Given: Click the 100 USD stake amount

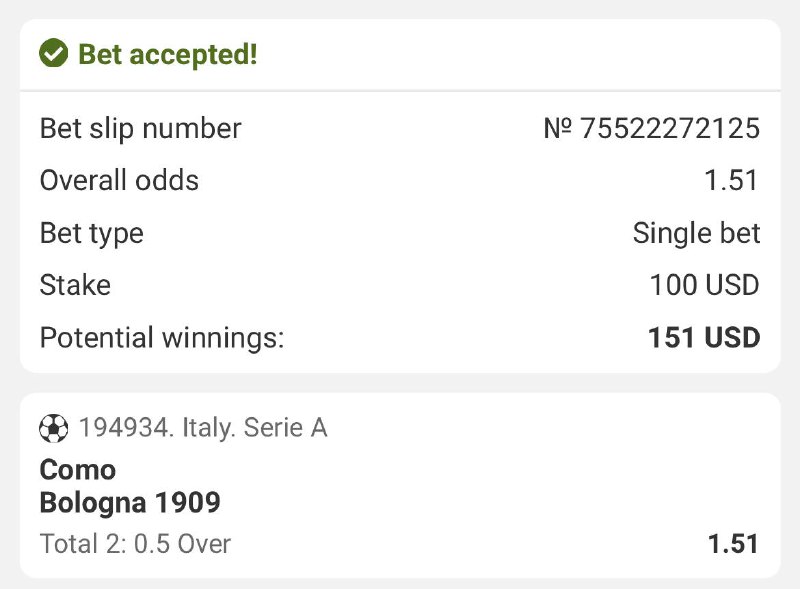Looking at the screenshot, I should click(704, 285).
